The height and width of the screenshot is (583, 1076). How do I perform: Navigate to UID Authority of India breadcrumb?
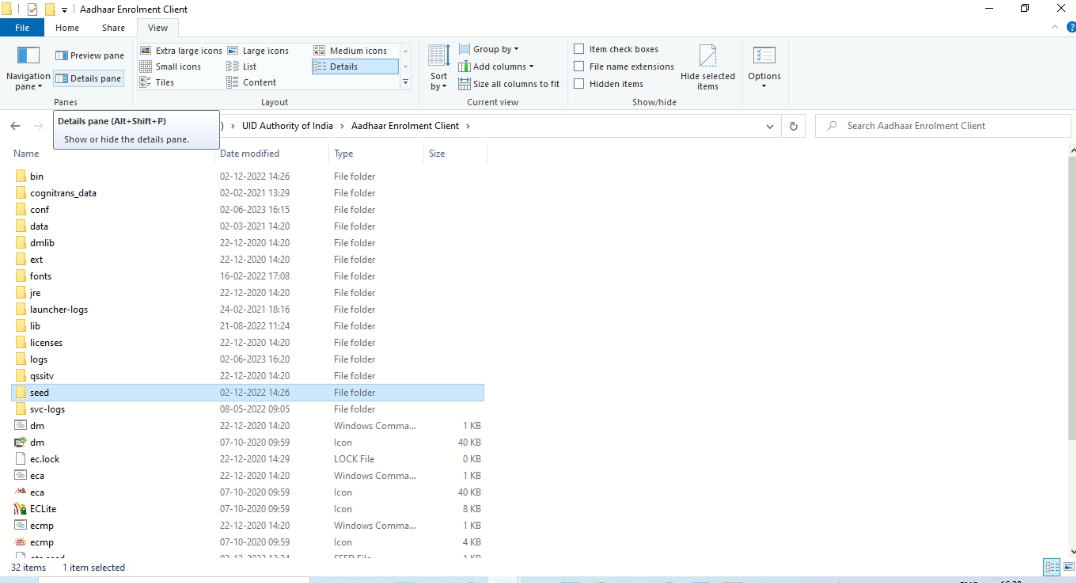(288, 126)
